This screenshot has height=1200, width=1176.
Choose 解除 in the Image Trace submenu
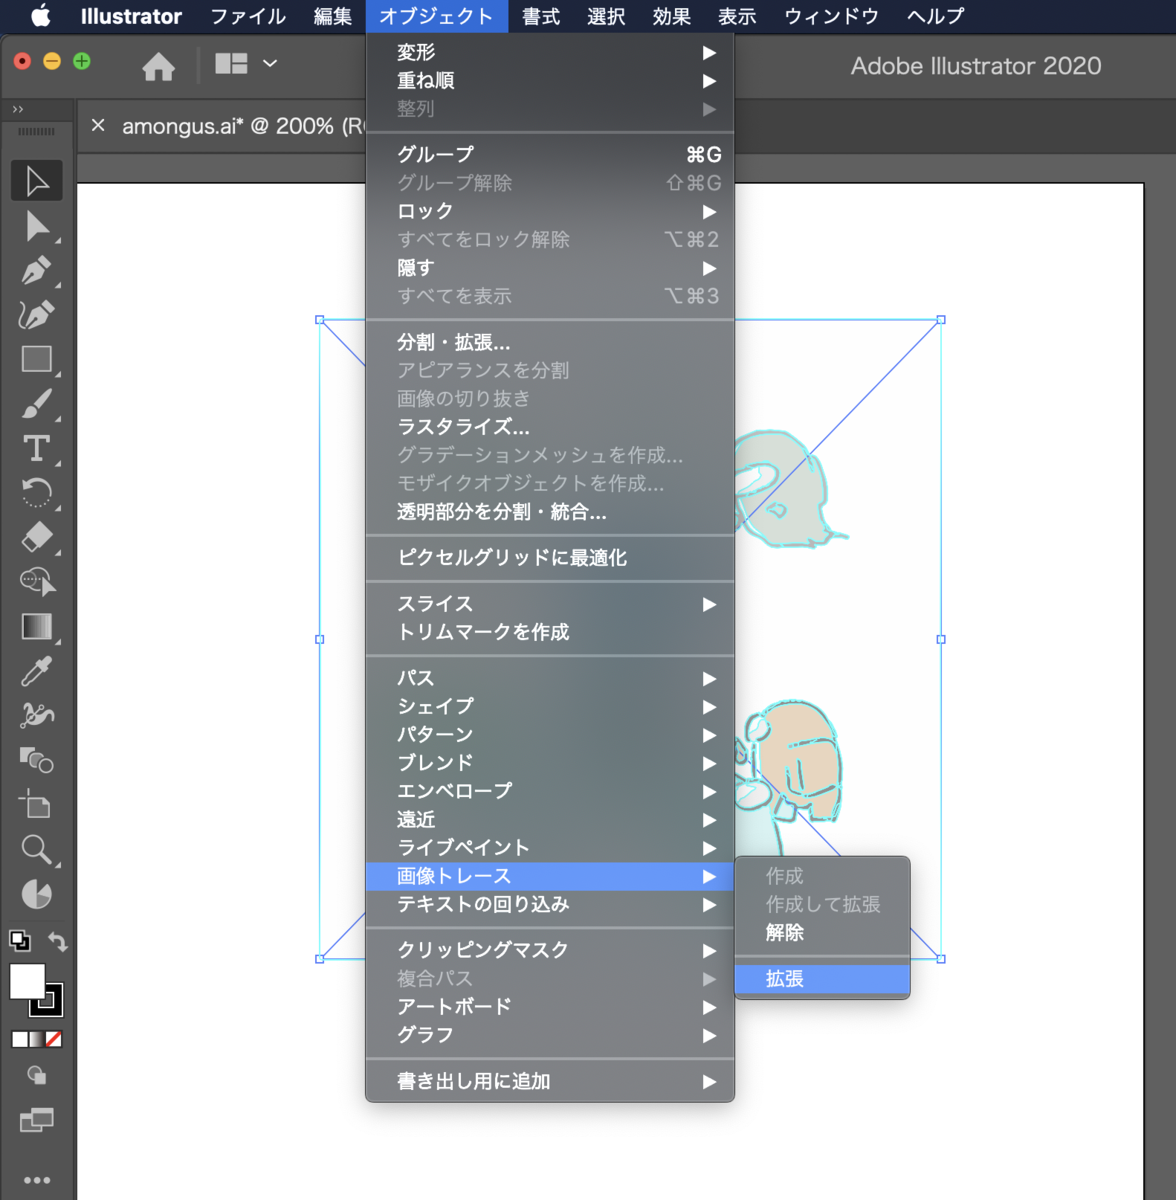point(822,933)
